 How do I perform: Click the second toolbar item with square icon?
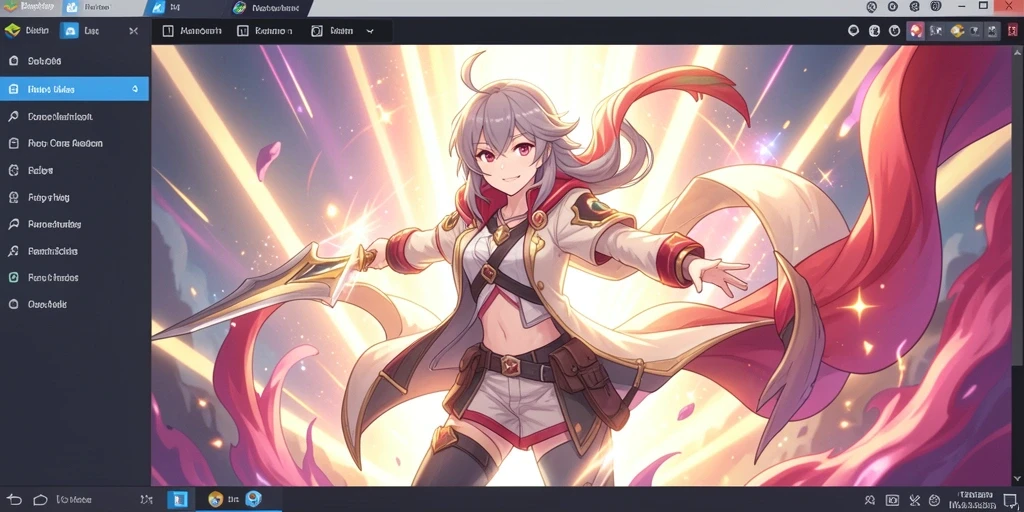tap(264, 31)
